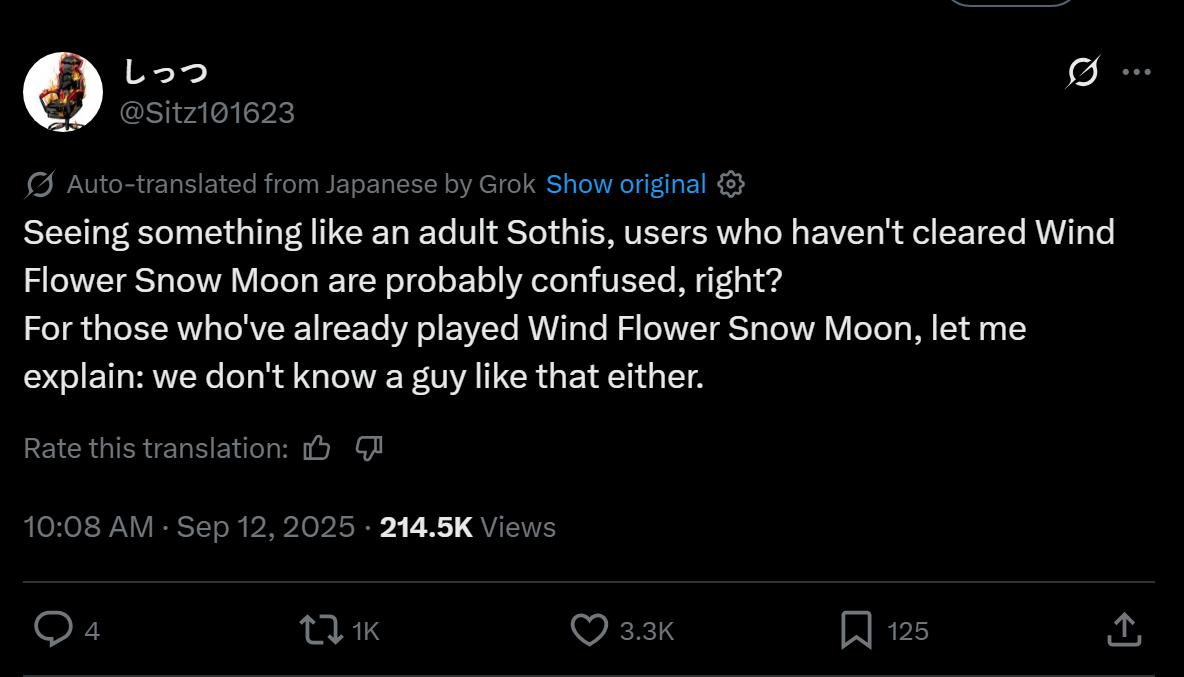Click the reply speech bubble icon
Image resolution: width=1184 pixels, height=677 pixels.
52,630
